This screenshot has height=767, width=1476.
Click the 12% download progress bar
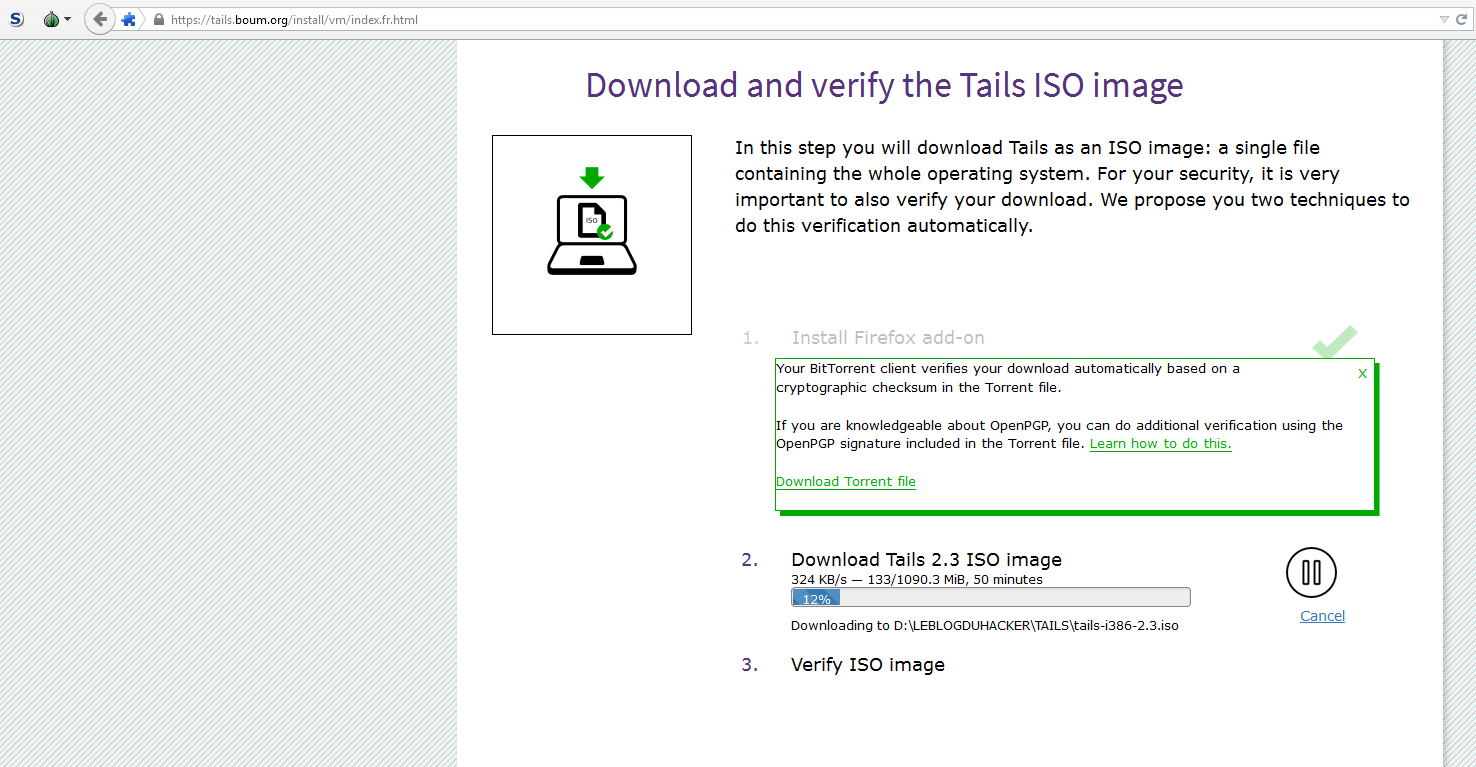tap(990, 598)
